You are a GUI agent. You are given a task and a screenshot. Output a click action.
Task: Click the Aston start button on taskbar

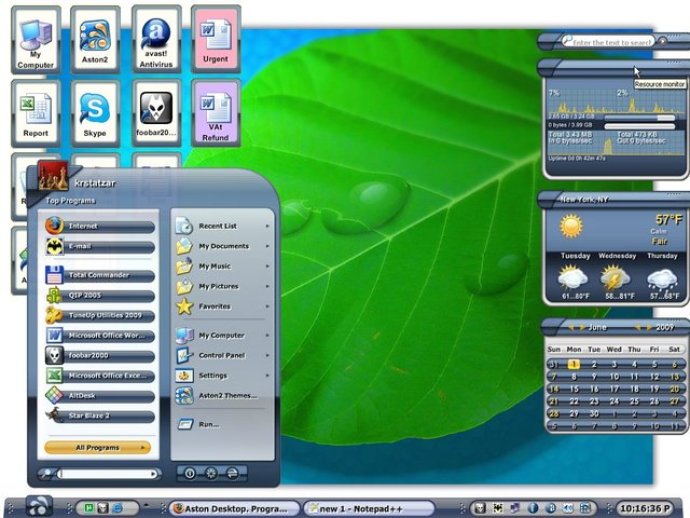39,506
